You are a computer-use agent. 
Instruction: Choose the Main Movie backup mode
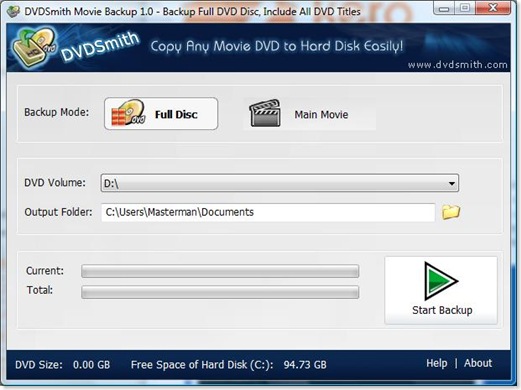[310, 114]
